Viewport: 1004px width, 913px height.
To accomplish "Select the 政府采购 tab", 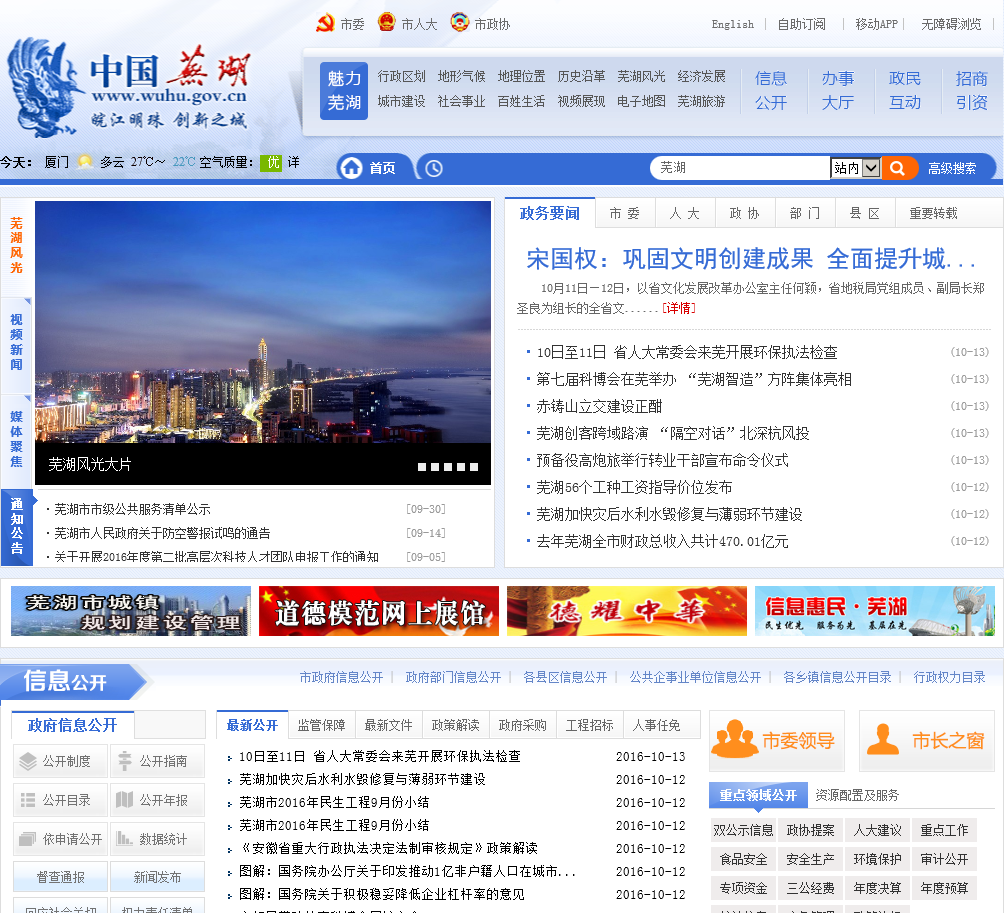I will [x=522, y=725].
